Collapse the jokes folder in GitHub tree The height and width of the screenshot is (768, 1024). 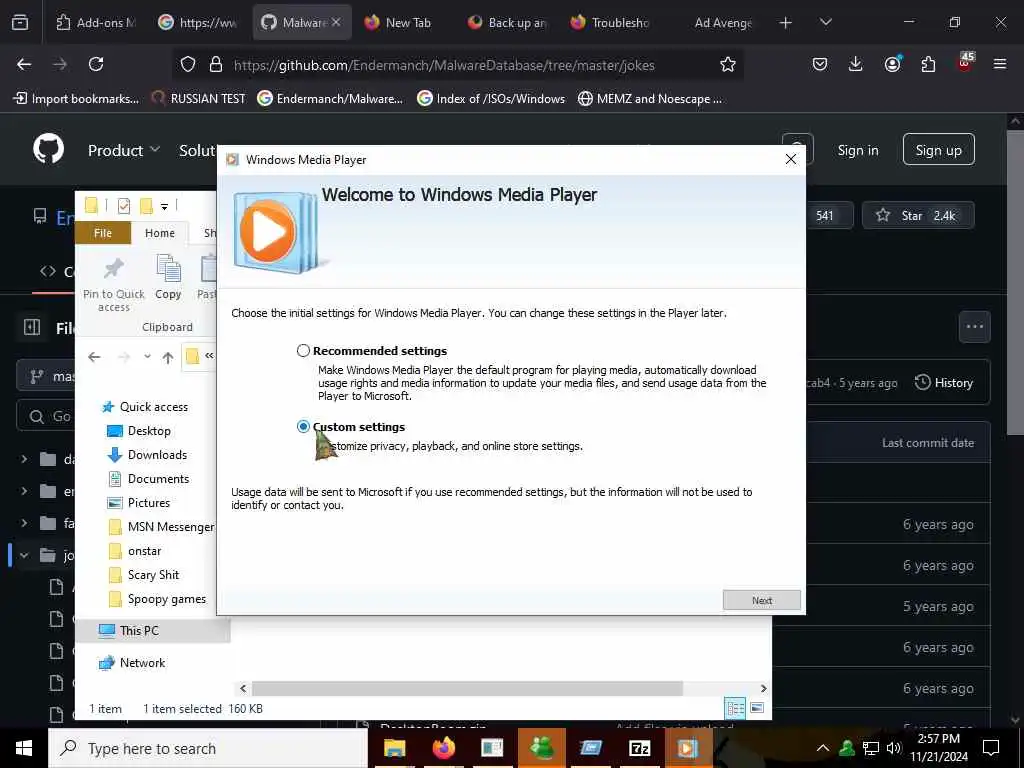(24, 555)
